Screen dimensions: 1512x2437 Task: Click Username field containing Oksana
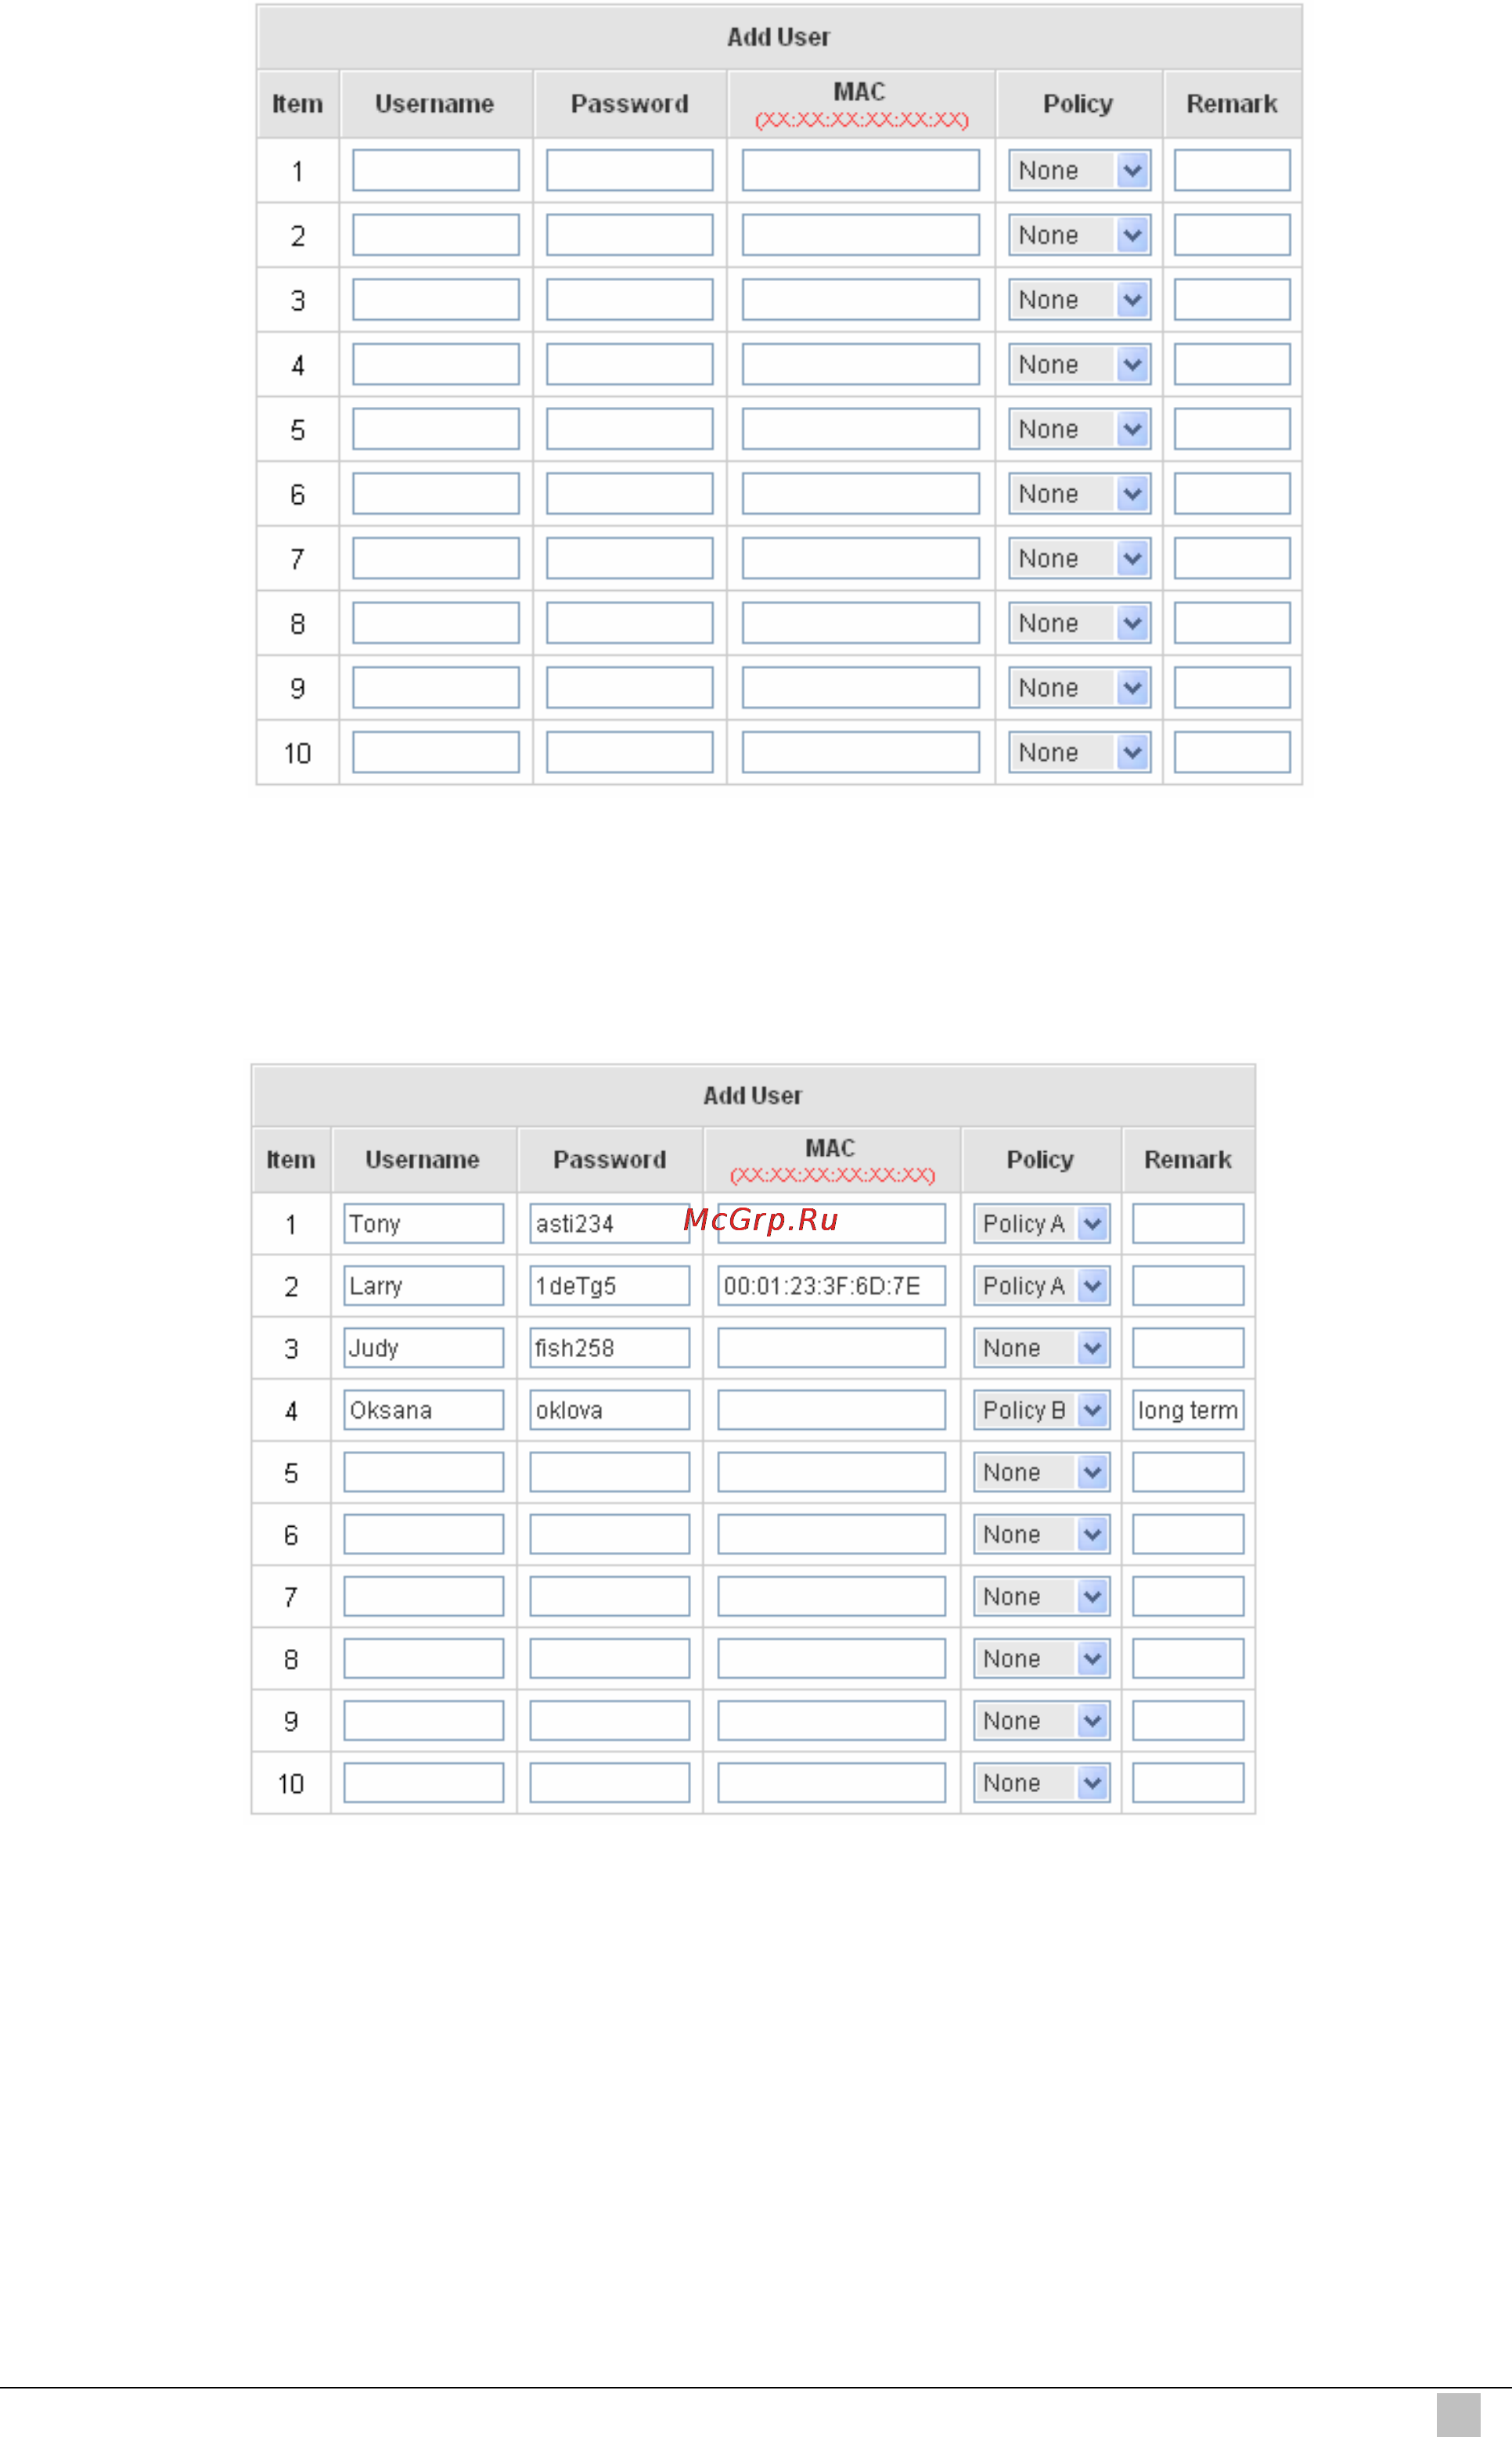[424, 1409]
